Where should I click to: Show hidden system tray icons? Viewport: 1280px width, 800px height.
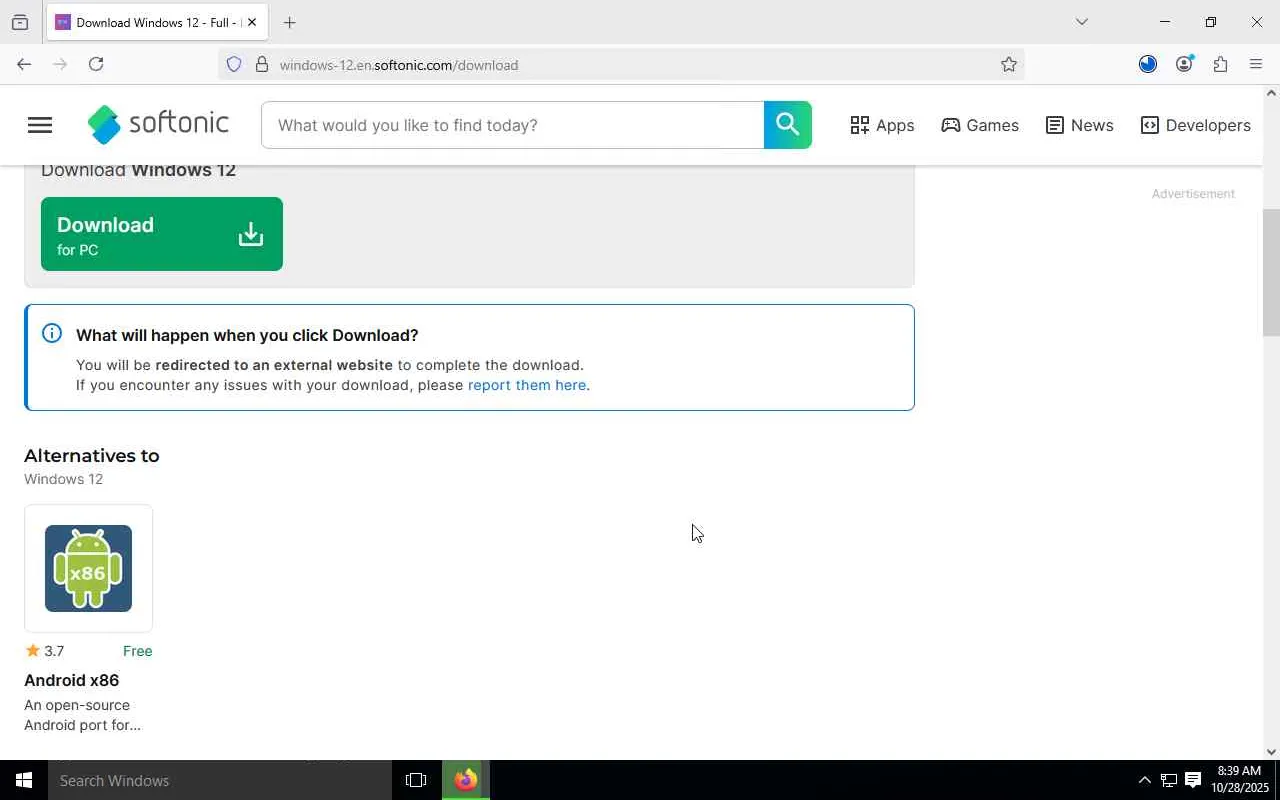click(1144, 780)
